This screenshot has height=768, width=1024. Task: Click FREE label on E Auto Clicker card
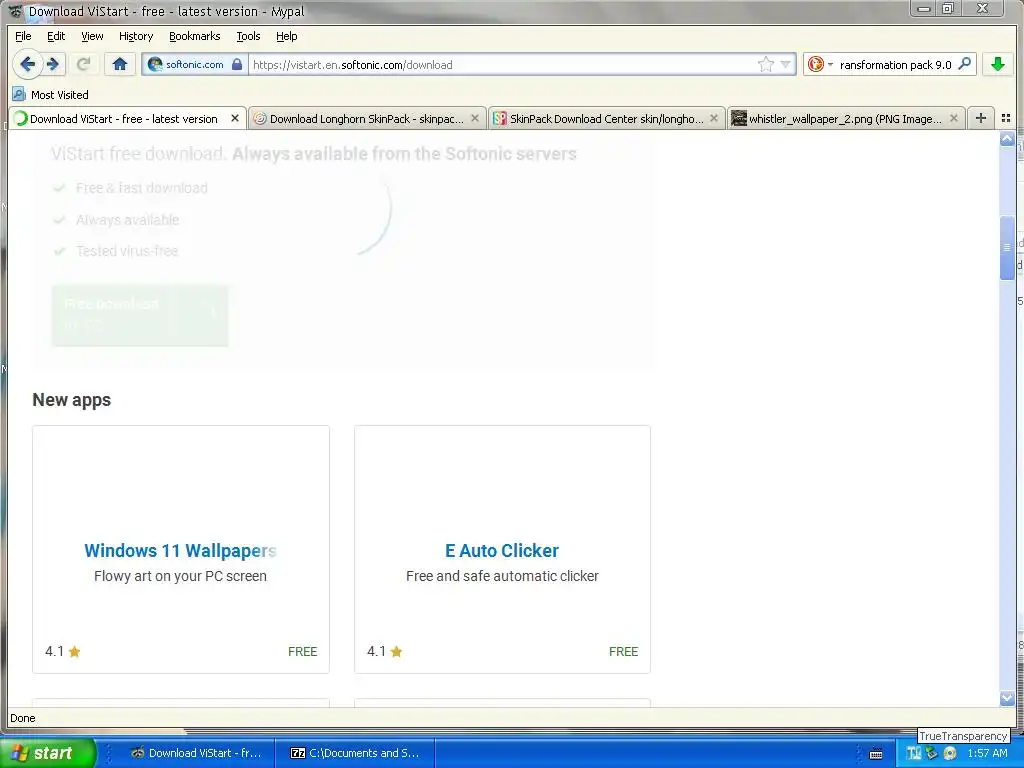624,652
